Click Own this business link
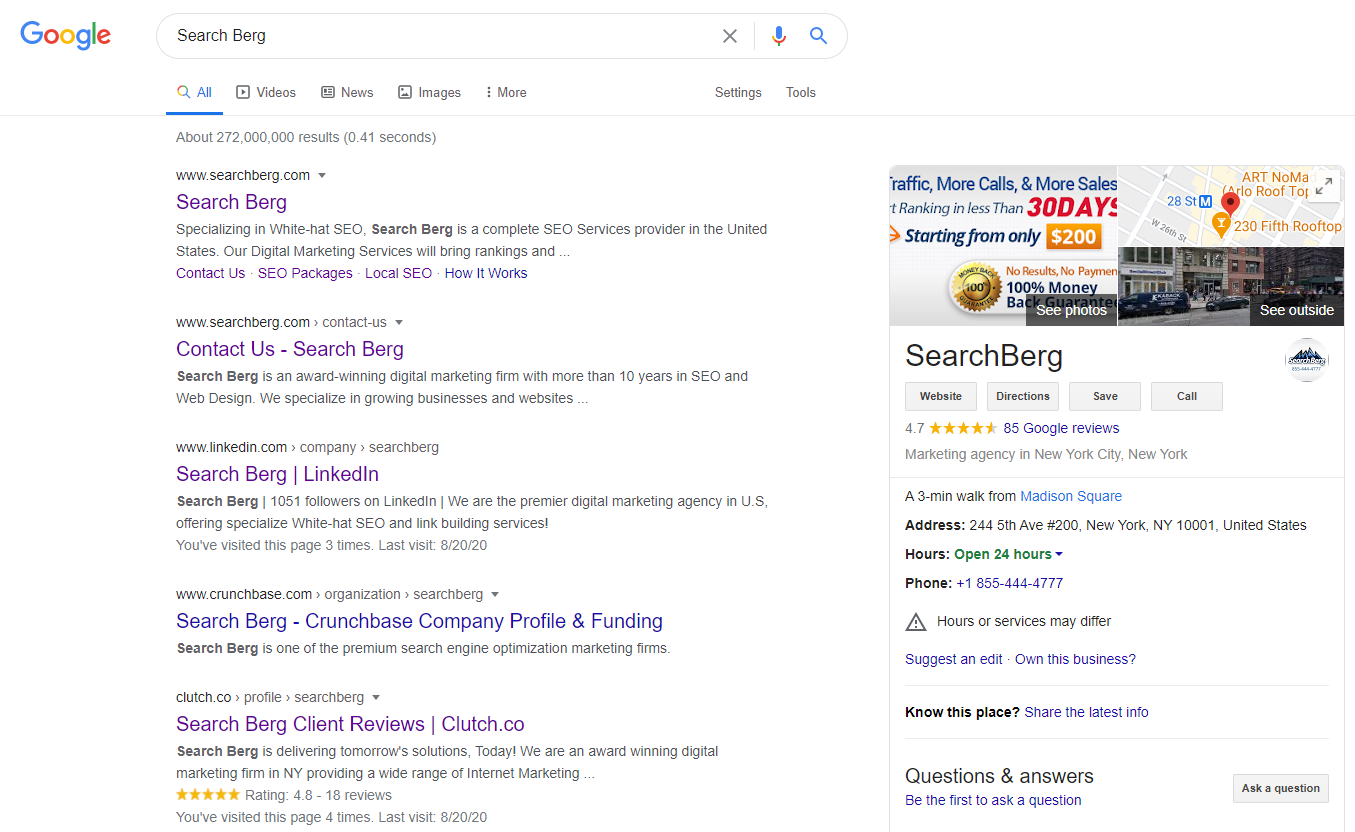Screen dimensions: 1355x832 [1075, 659]
